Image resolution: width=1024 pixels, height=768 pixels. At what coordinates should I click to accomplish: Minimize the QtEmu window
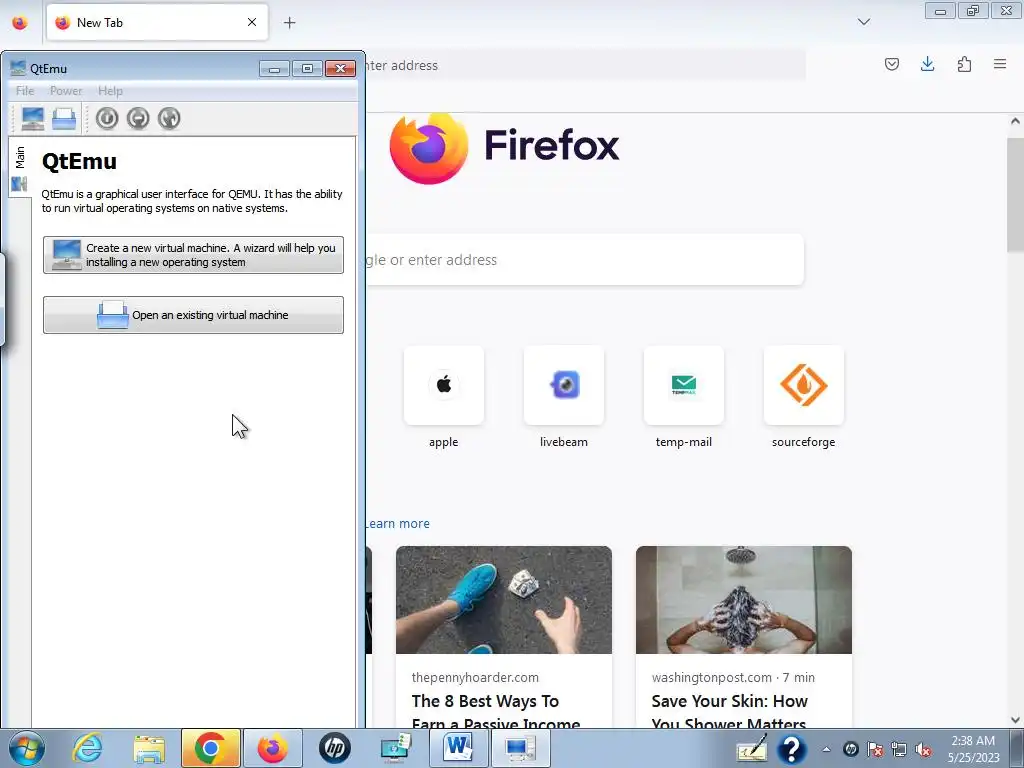pyautogui.click(x=274, y=69)
